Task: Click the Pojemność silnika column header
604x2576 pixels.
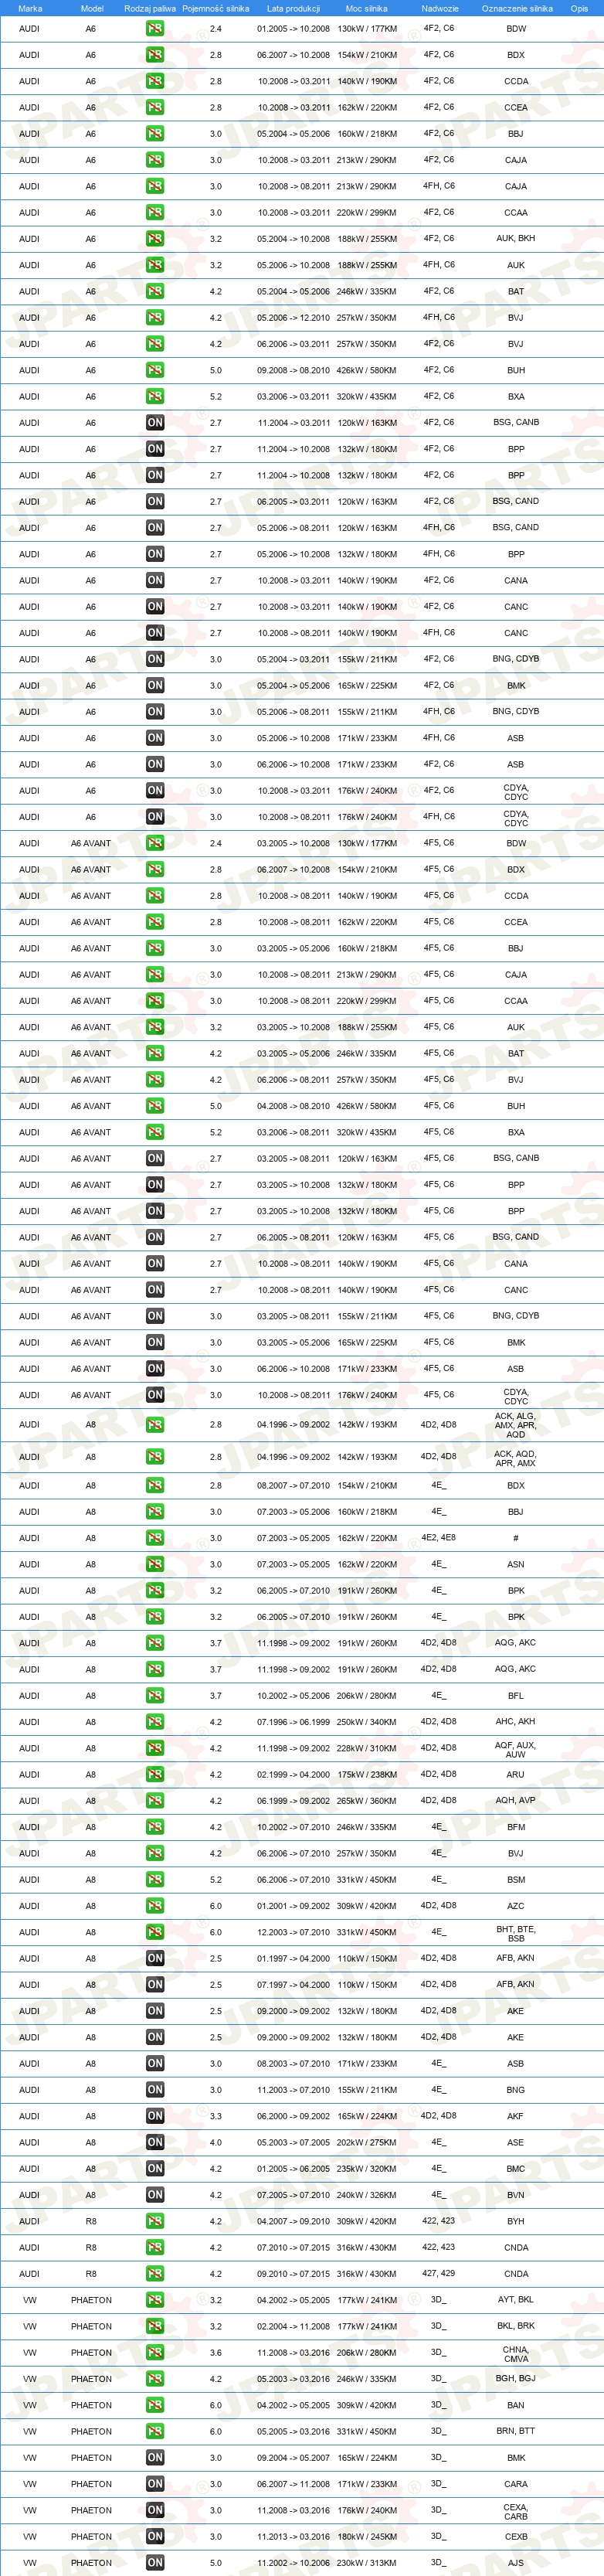Action: (215, 8)
